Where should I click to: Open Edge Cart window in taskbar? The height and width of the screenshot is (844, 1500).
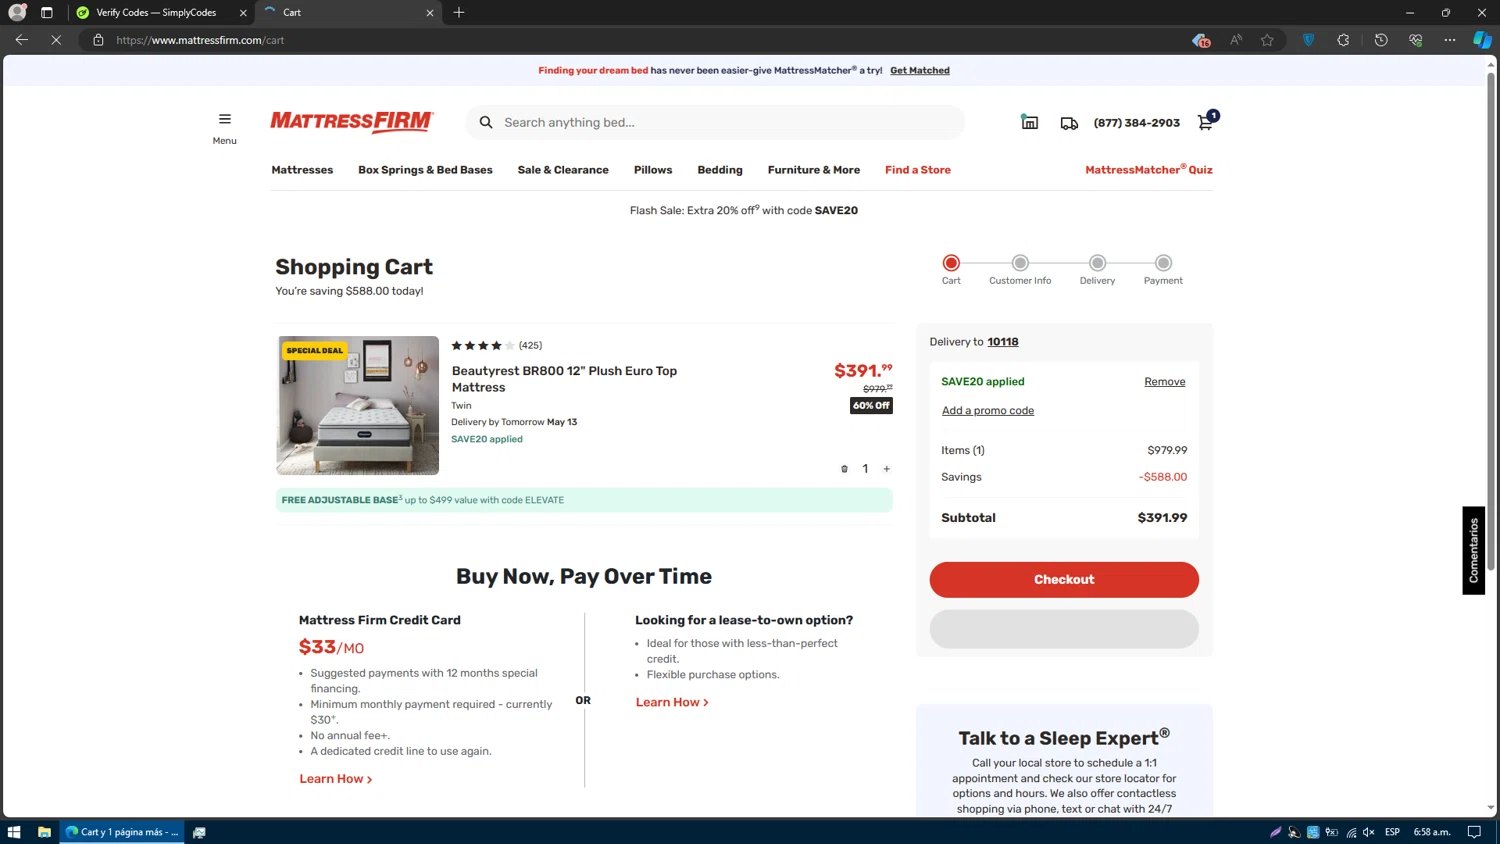(122, 832)
